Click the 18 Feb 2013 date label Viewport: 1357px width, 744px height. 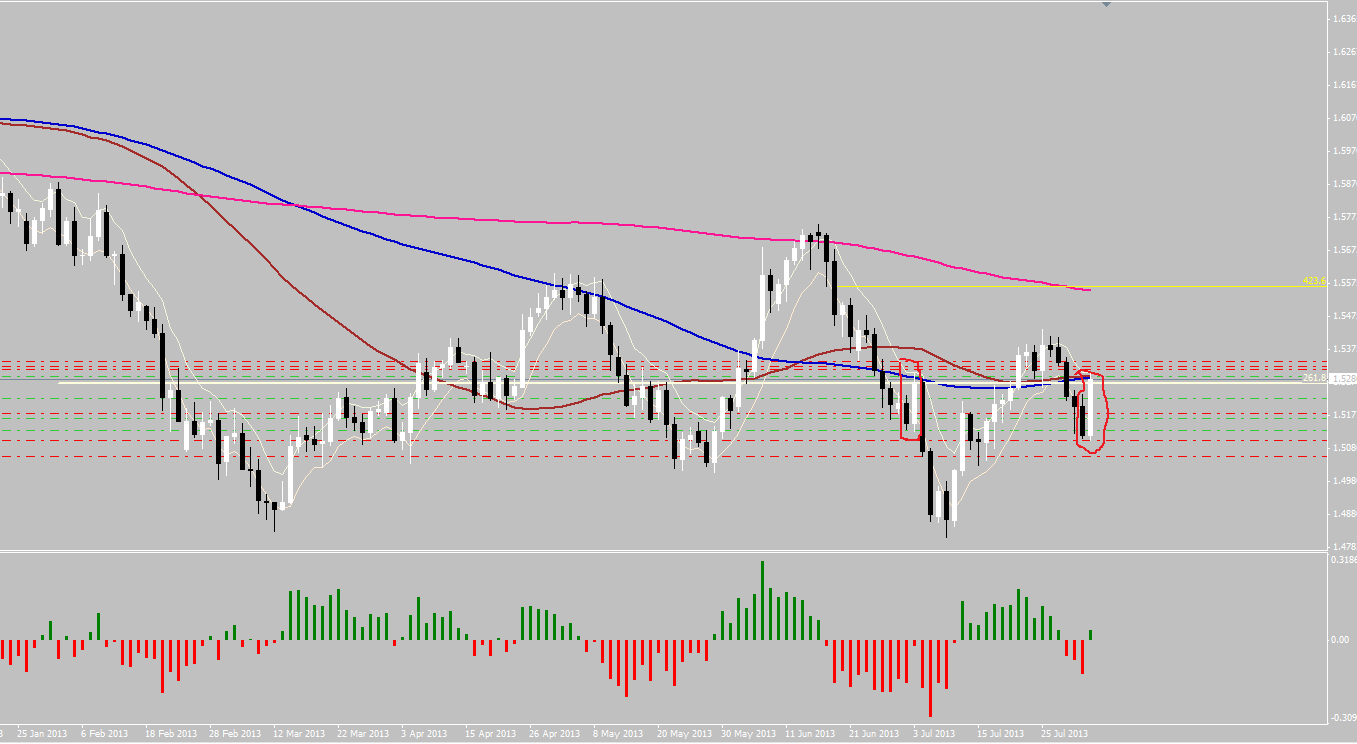[x=170, y=733]
